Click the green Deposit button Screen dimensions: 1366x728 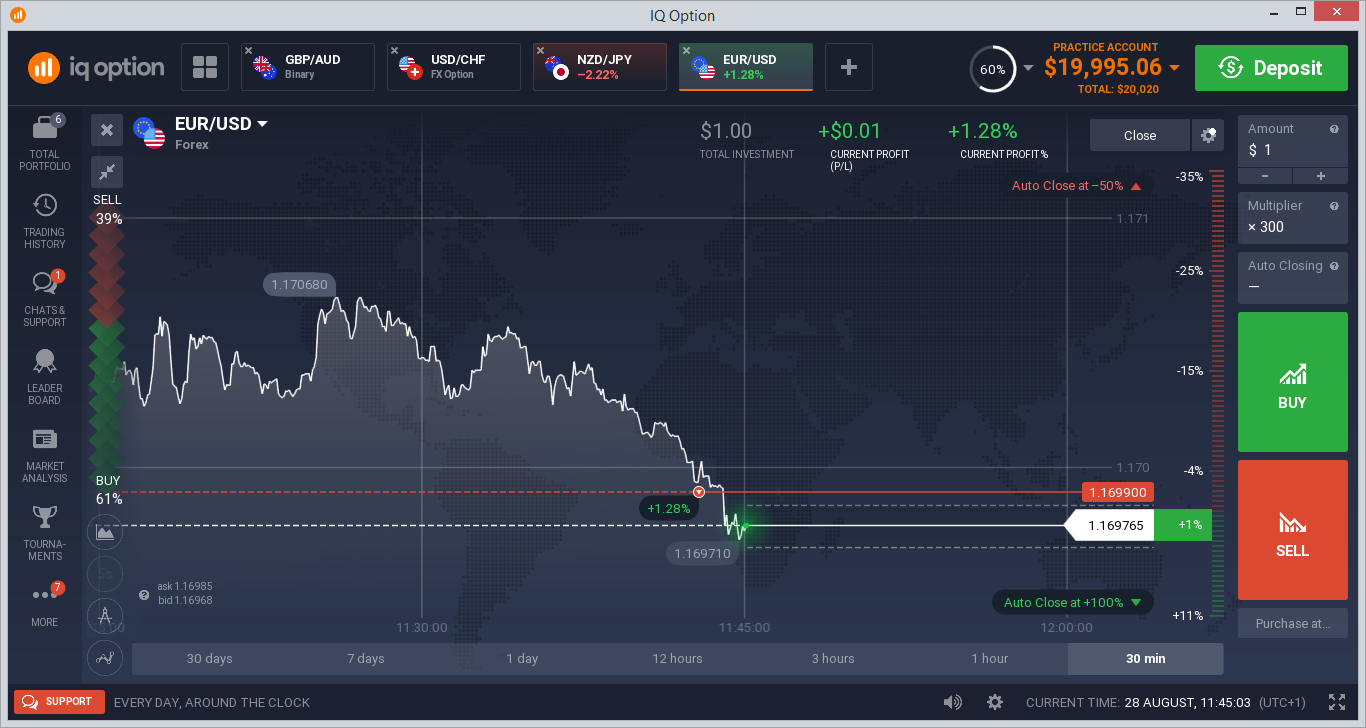1271,68
